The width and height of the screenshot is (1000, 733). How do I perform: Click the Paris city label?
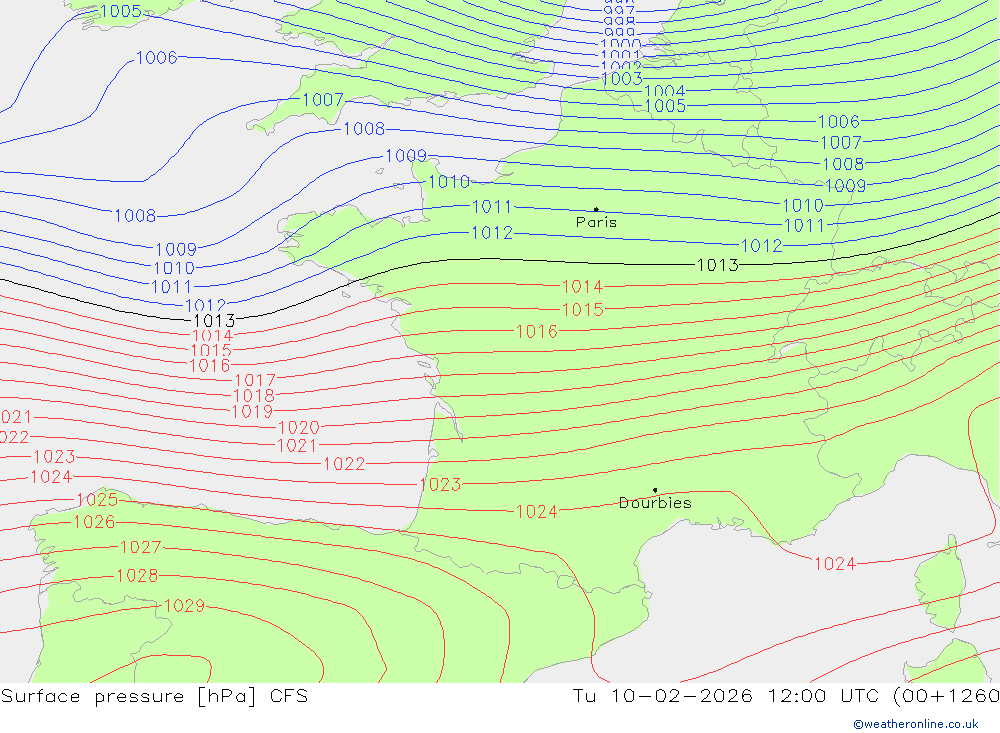coord(596,222)
